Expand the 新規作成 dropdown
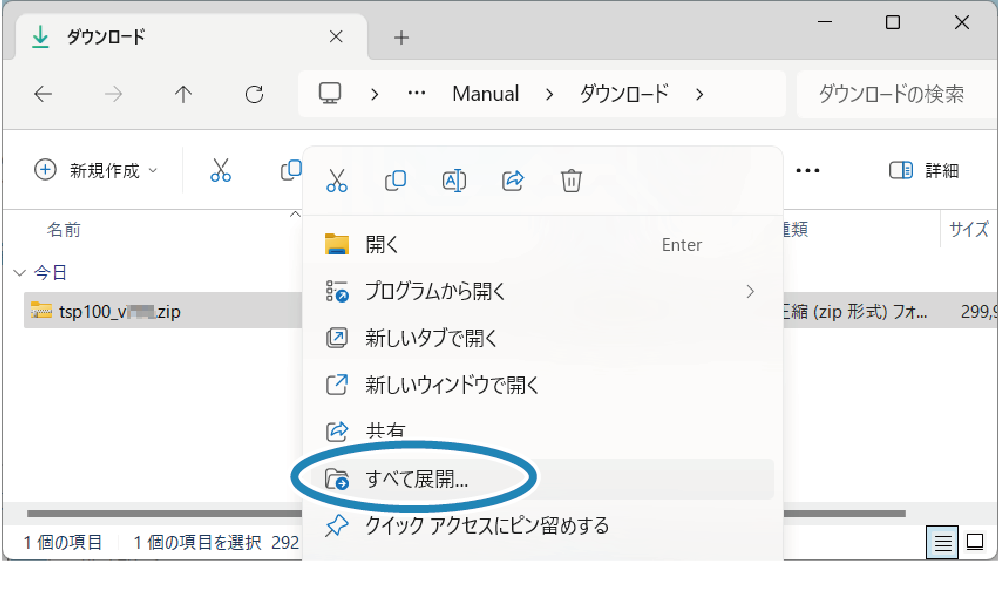The image size is (1000, 600). coord(97,170)
